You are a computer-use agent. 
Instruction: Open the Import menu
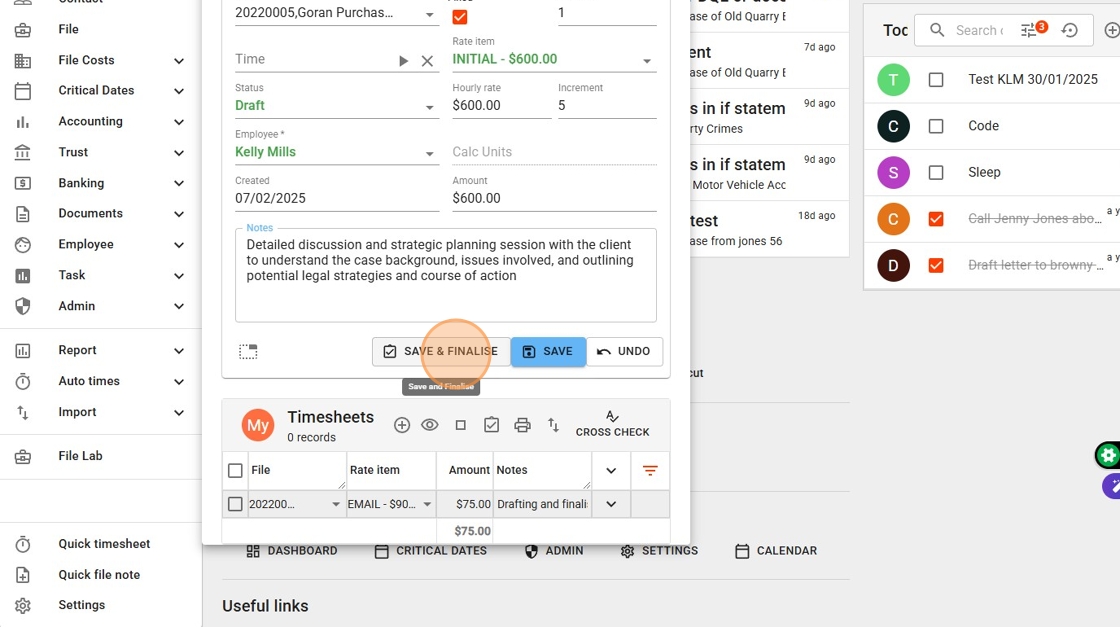[99, 412]
